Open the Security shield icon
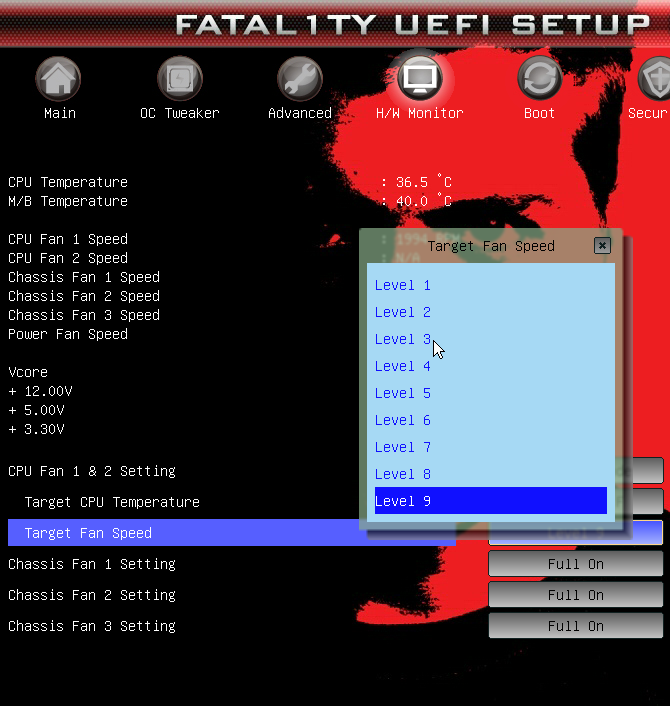 654,79
